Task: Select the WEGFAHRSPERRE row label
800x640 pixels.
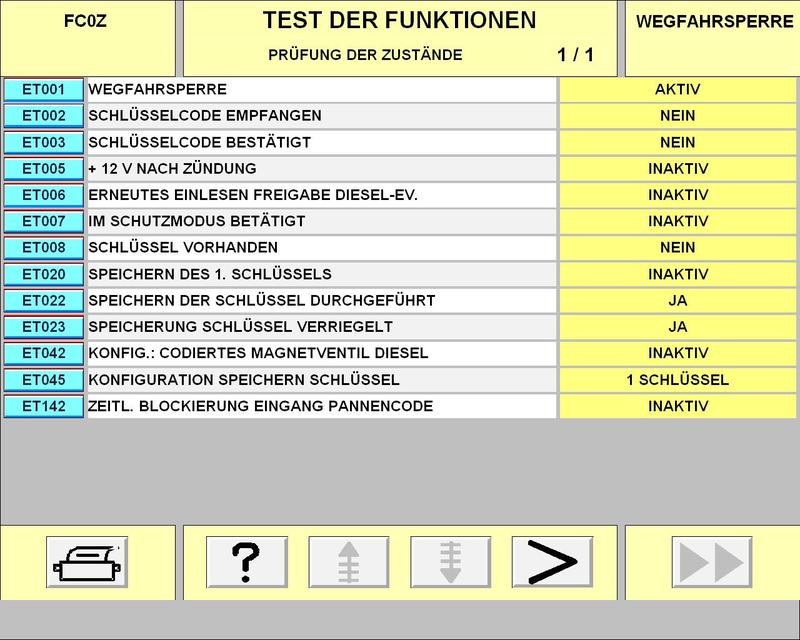Action: pos(320,89)
